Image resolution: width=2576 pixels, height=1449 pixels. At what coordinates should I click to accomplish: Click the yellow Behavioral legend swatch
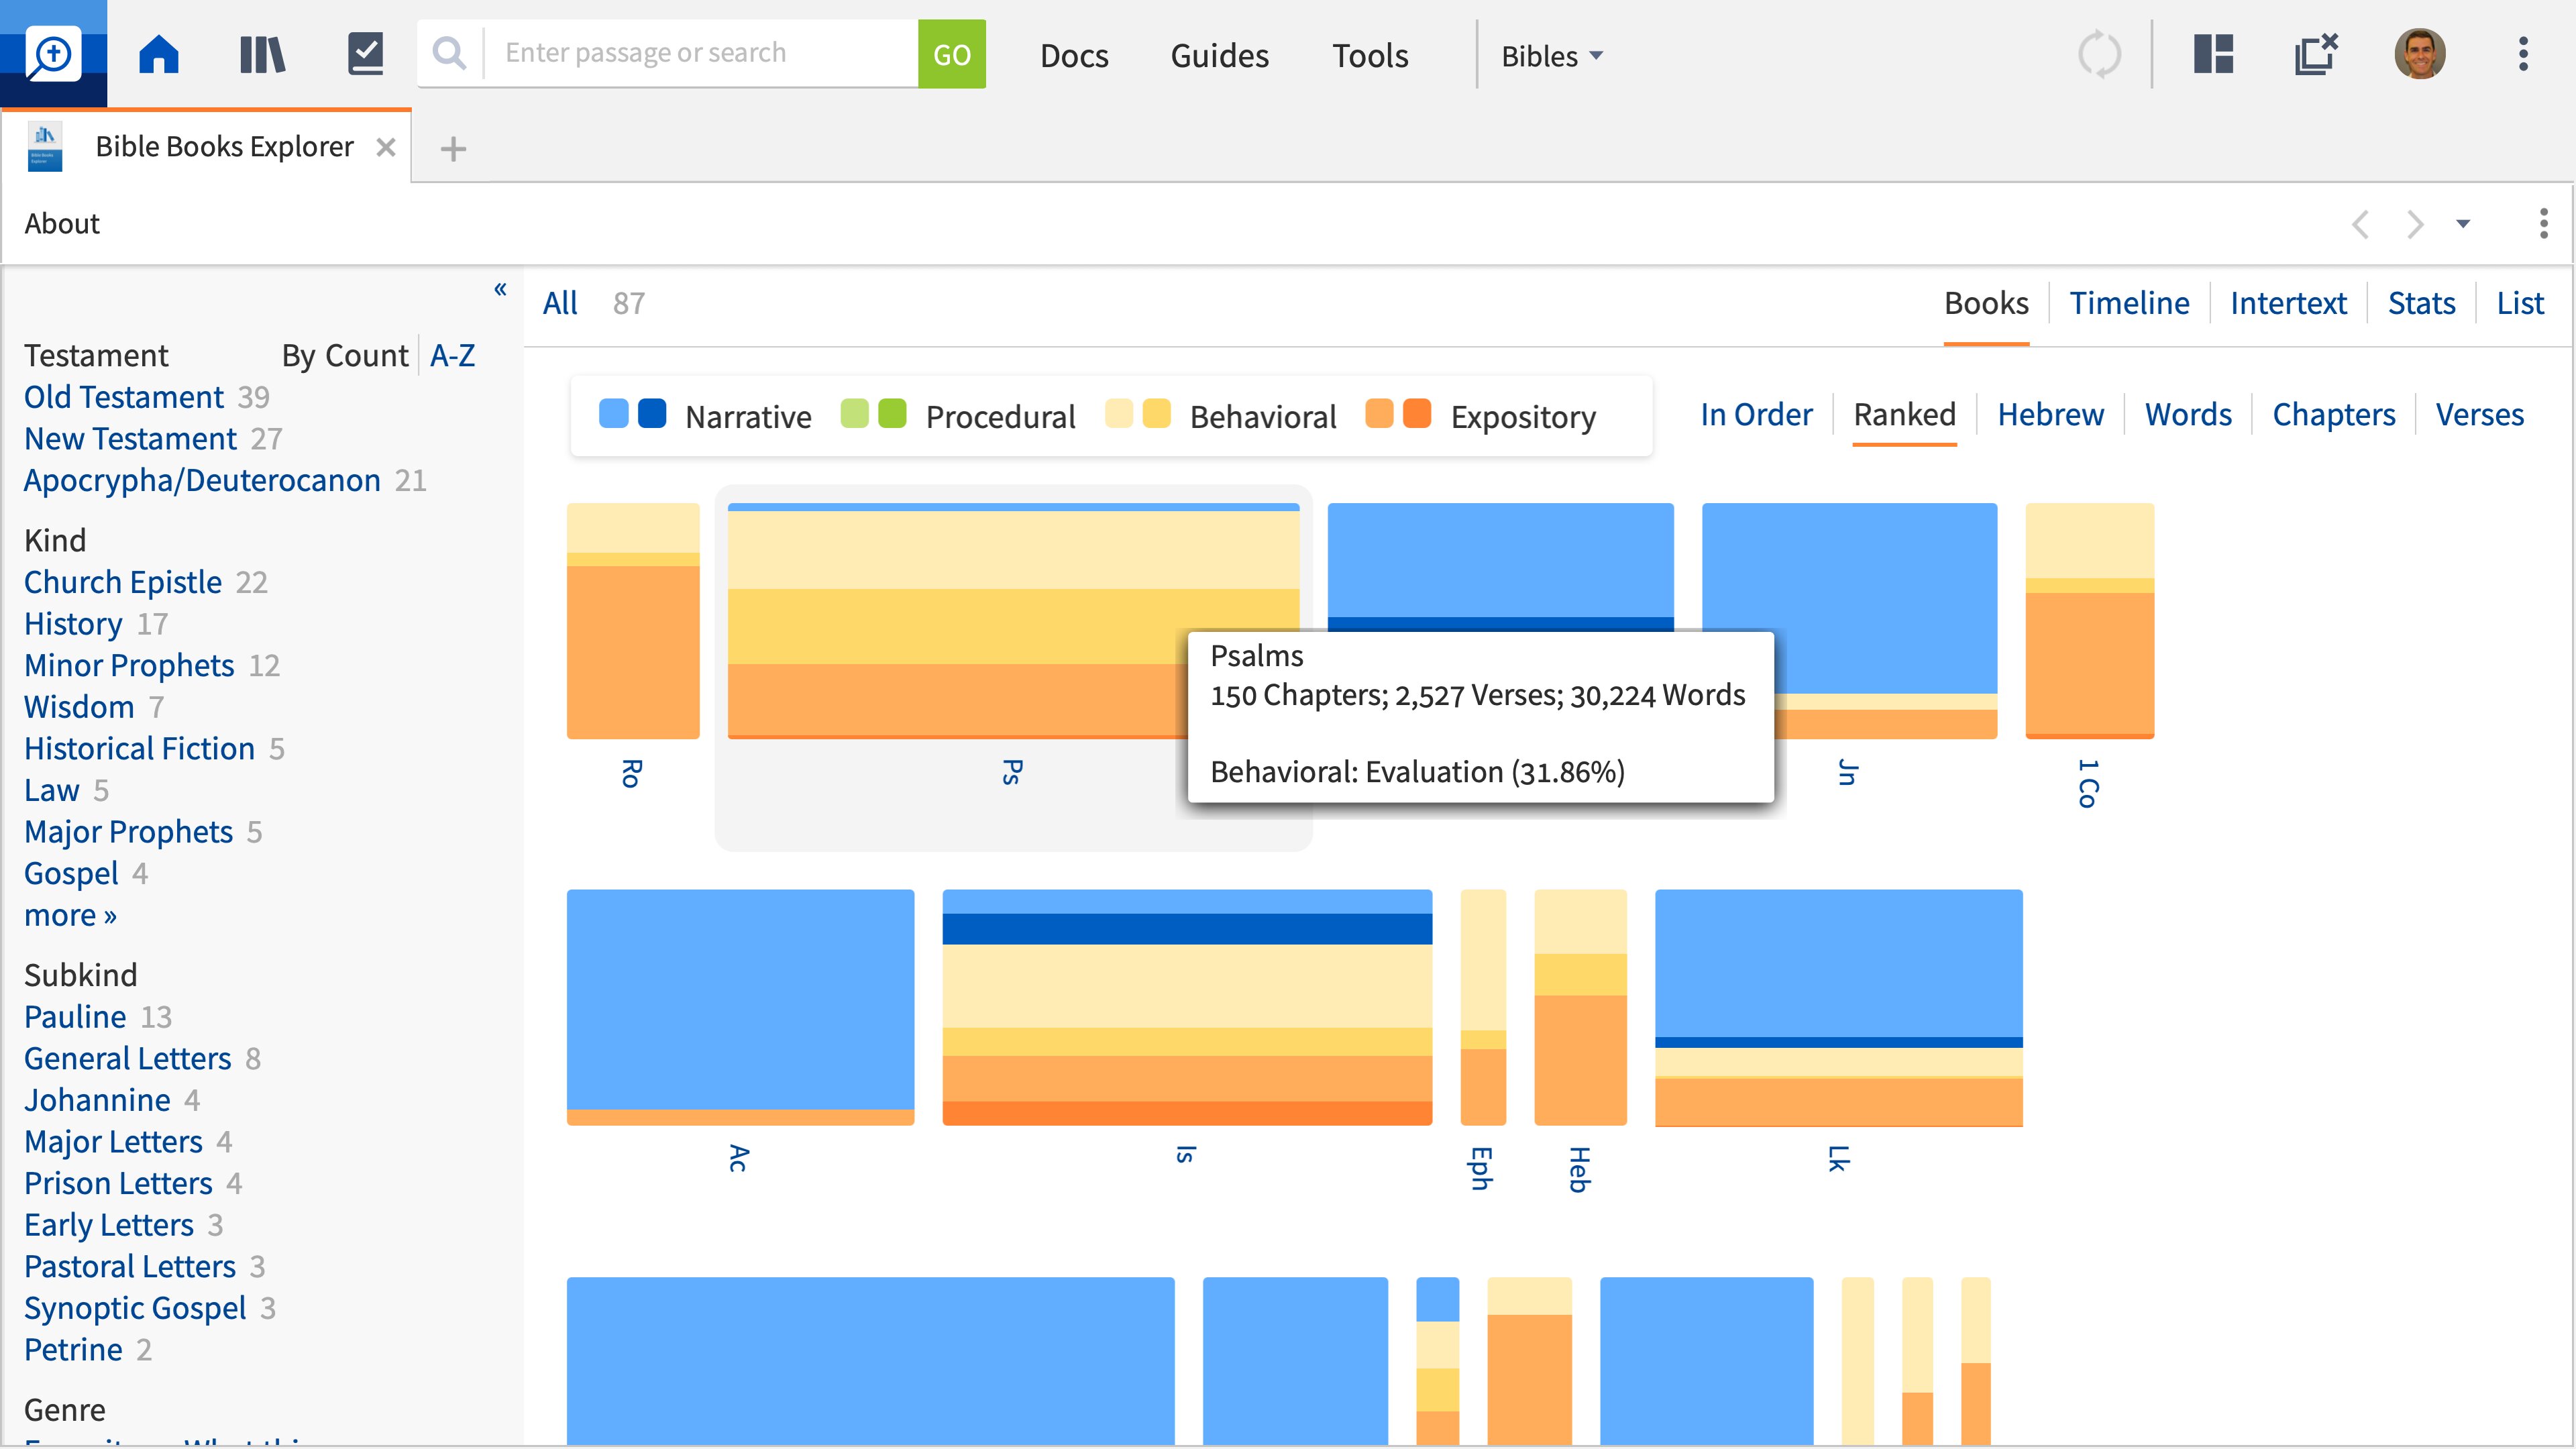tap(1157, 413)
